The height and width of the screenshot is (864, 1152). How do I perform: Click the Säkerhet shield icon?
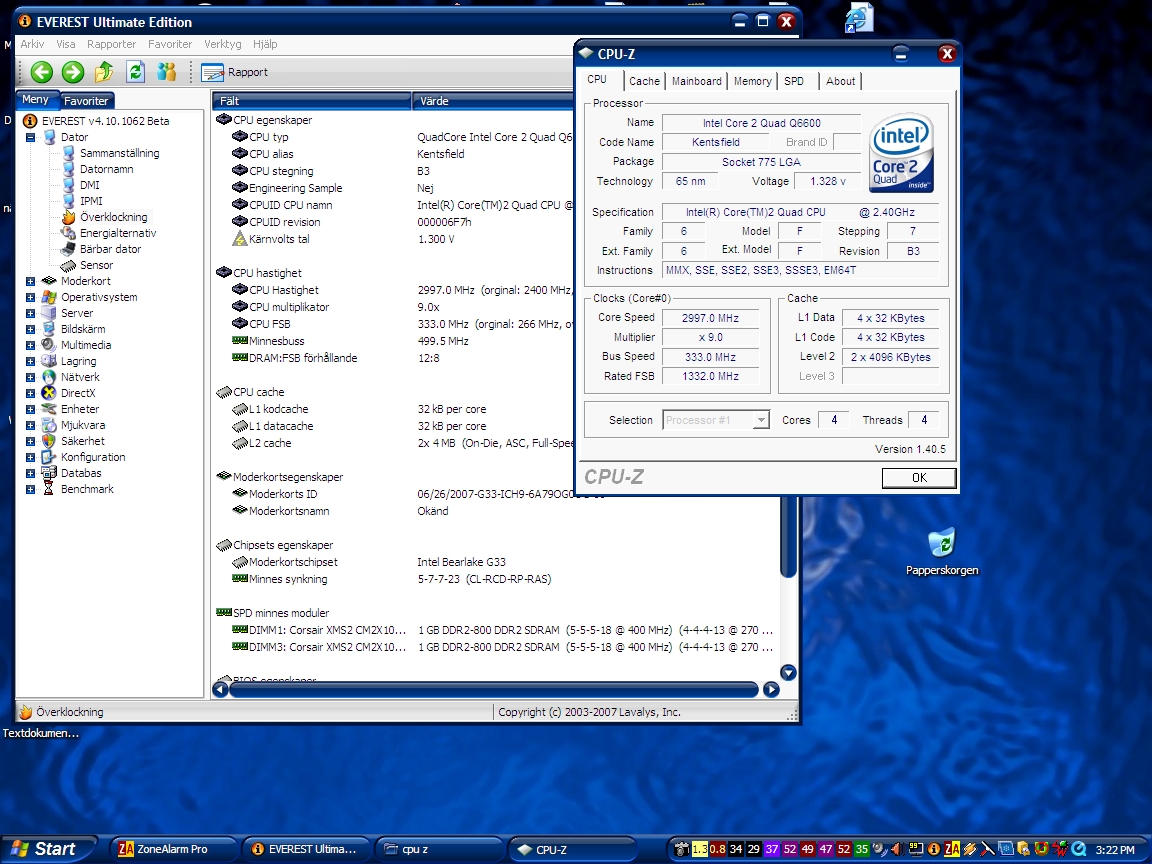pos(49,441)
